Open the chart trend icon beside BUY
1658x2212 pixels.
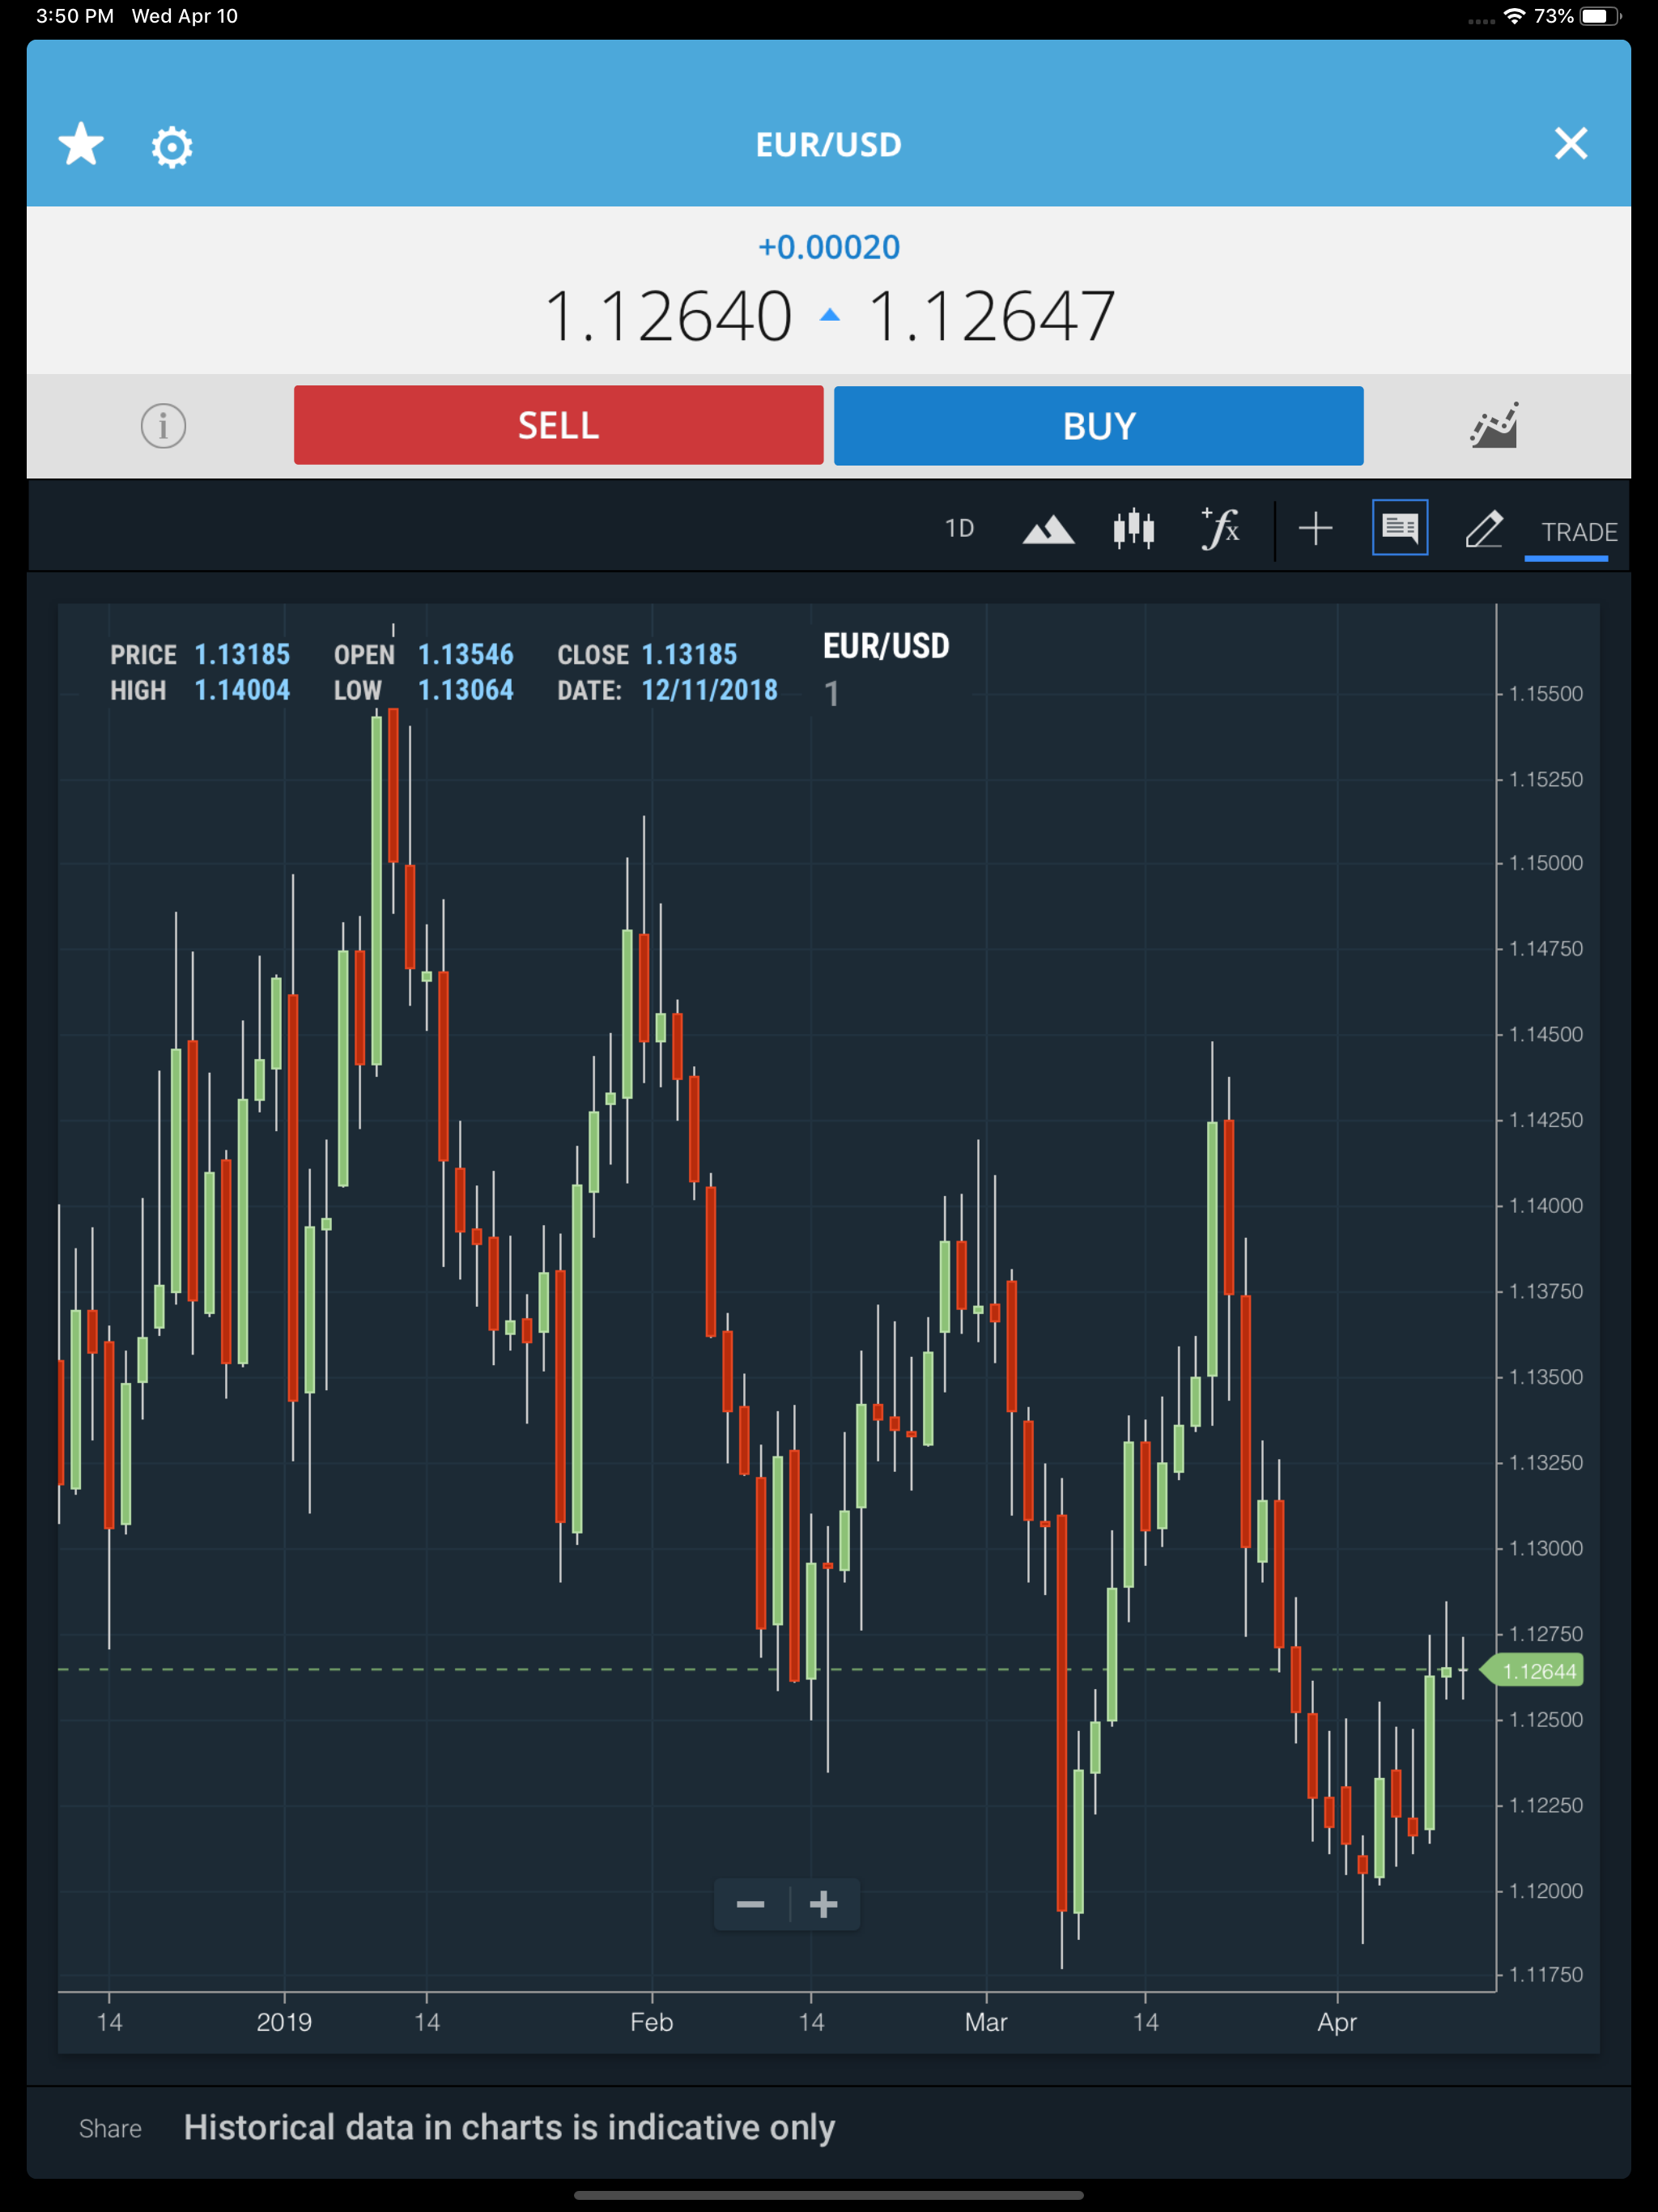1494,425
